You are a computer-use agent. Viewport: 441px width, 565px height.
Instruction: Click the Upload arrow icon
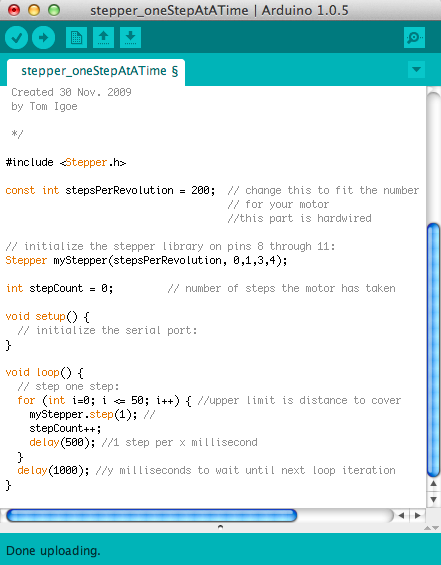click(43, 37)
